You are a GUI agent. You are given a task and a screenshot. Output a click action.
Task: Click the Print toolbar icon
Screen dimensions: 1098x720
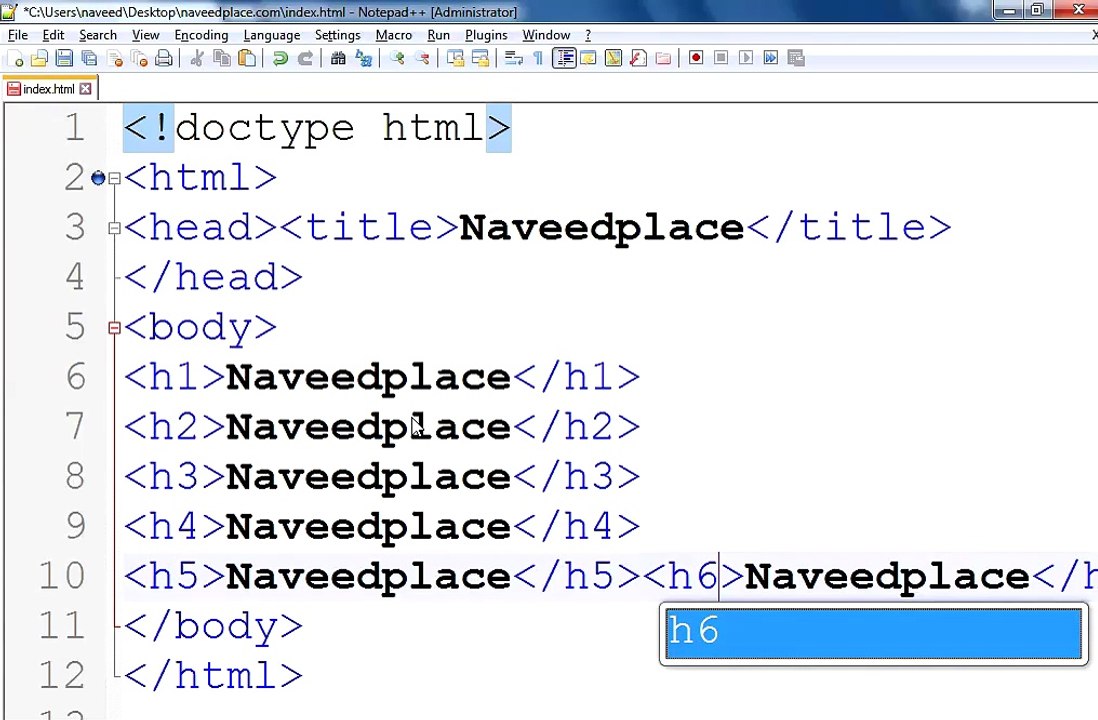click(x=163, y=58)
